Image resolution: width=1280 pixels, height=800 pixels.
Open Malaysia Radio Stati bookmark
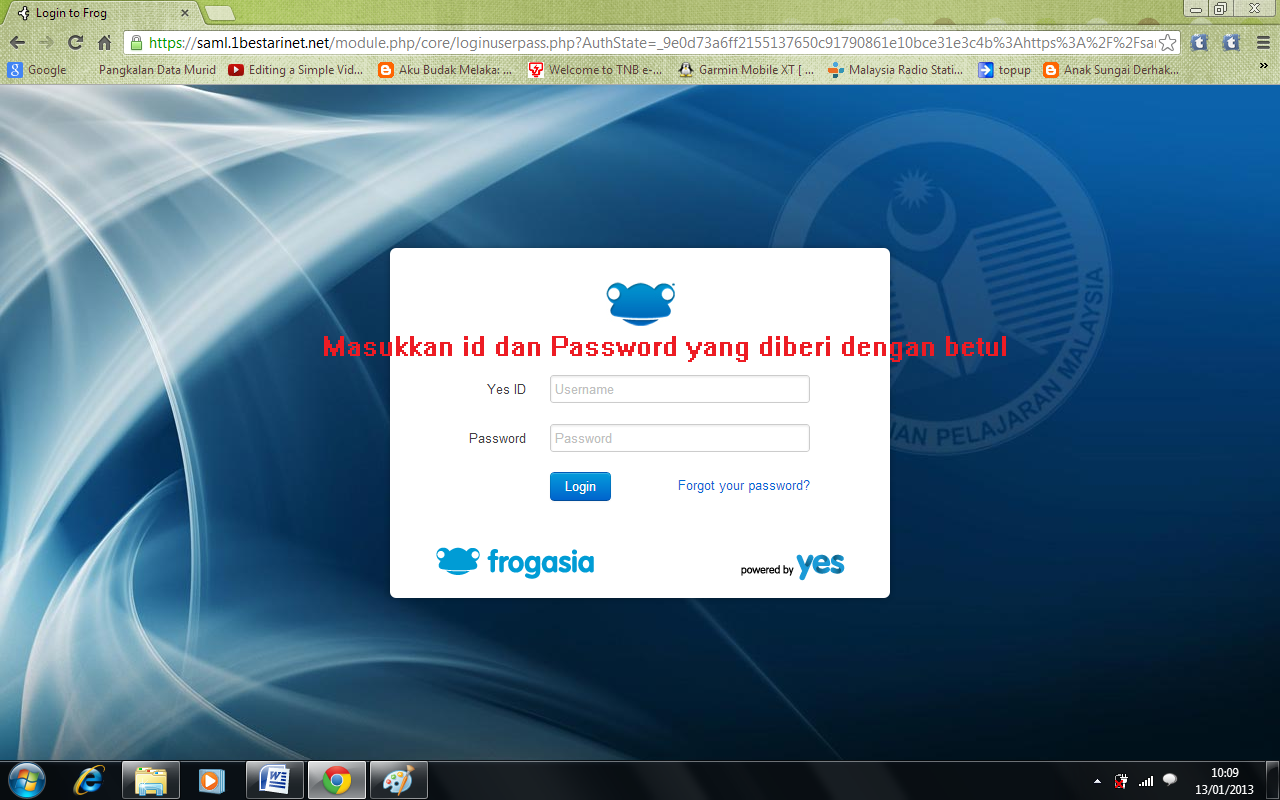point(896,70)
